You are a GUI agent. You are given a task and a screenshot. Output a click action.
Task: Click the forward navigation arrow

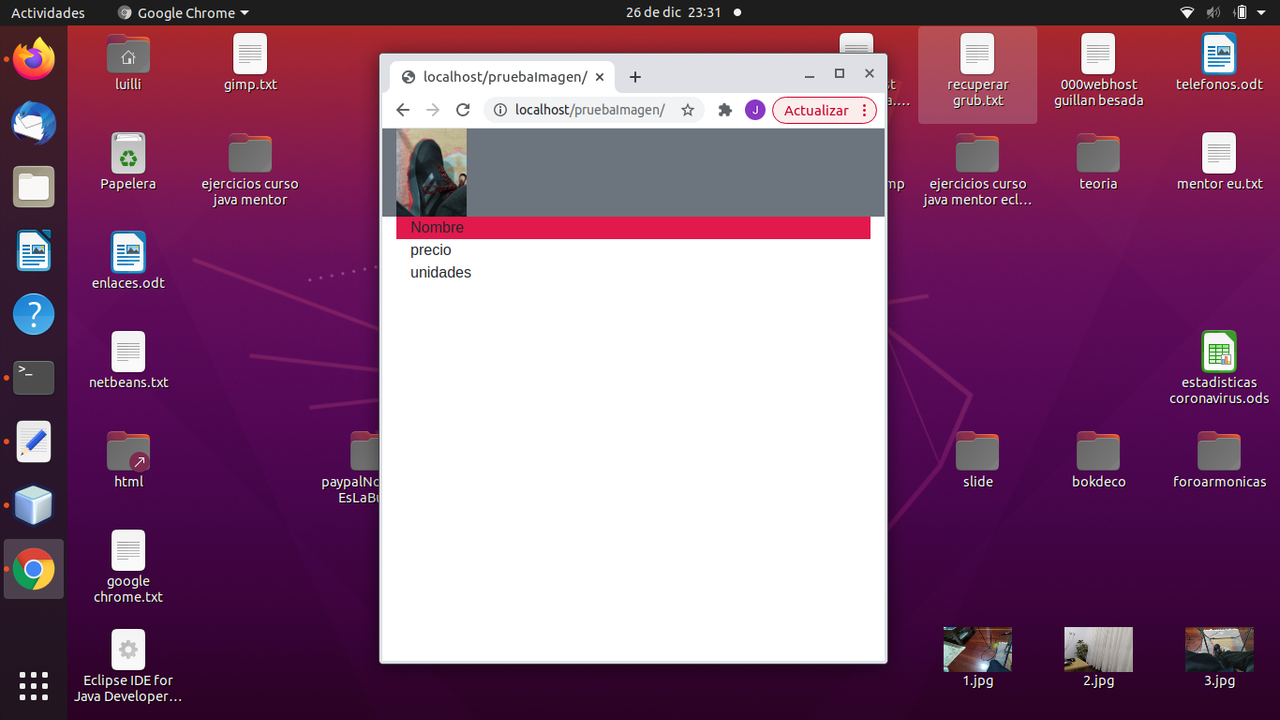[433, 110]
